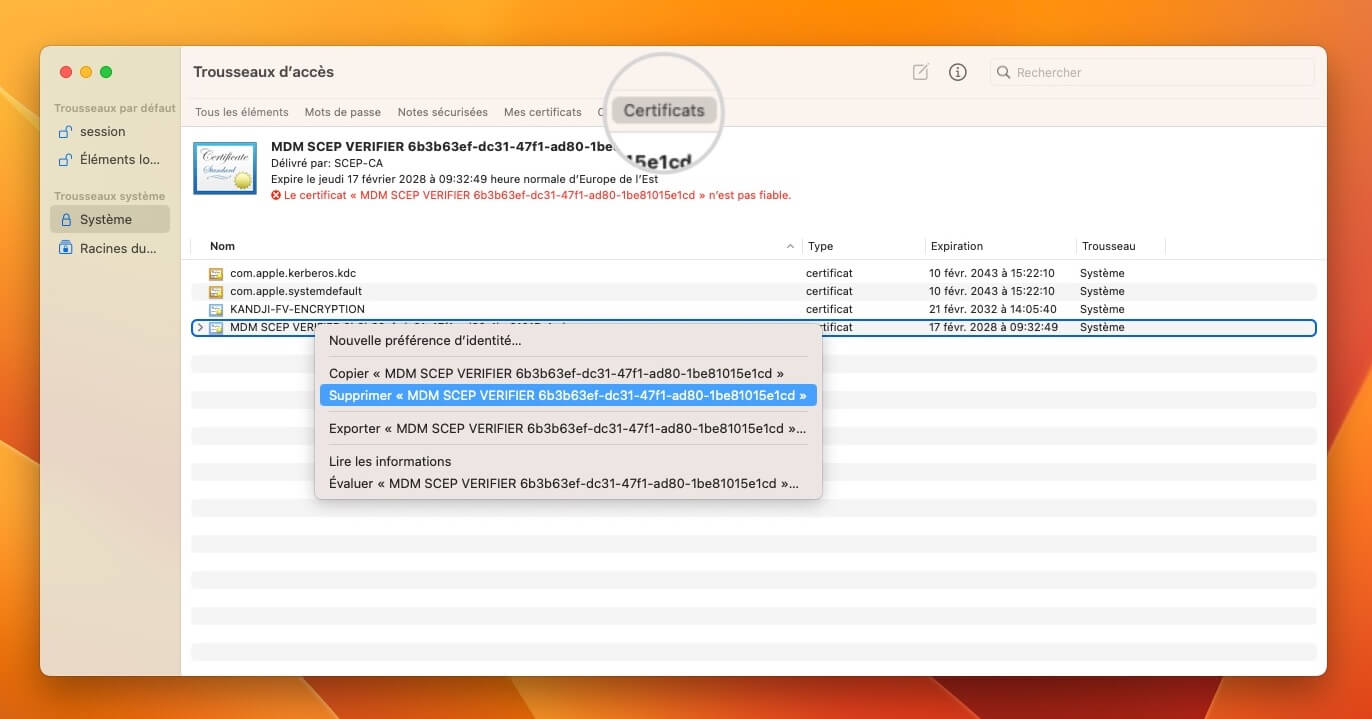
Task: Click the green zoom window button
Action: click(x=106, y=72)
